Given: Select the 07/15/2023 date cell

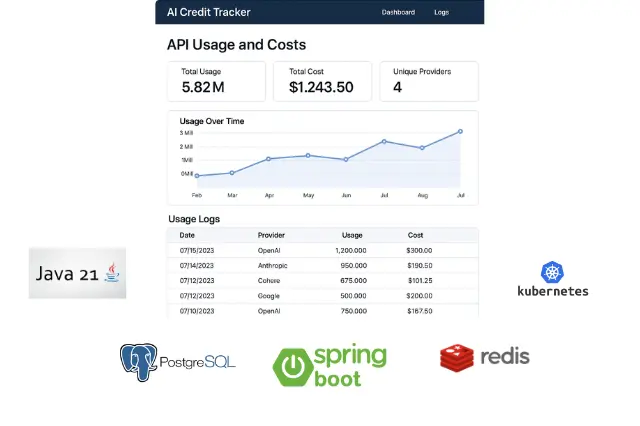Looking at the screenshot, I should pos(197,251).
